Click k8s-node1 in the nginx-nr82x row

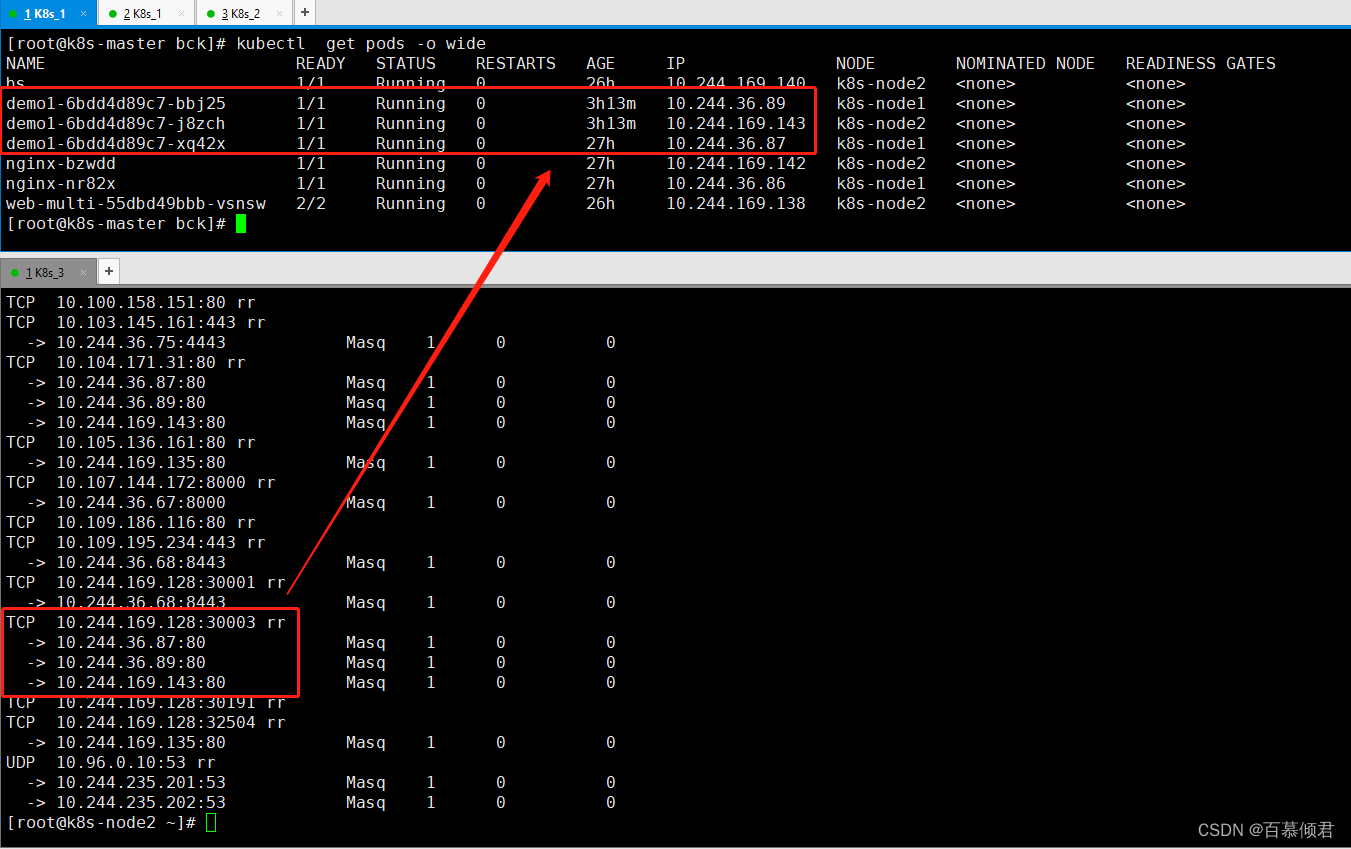pyautogui.click(x=881, y=184)
